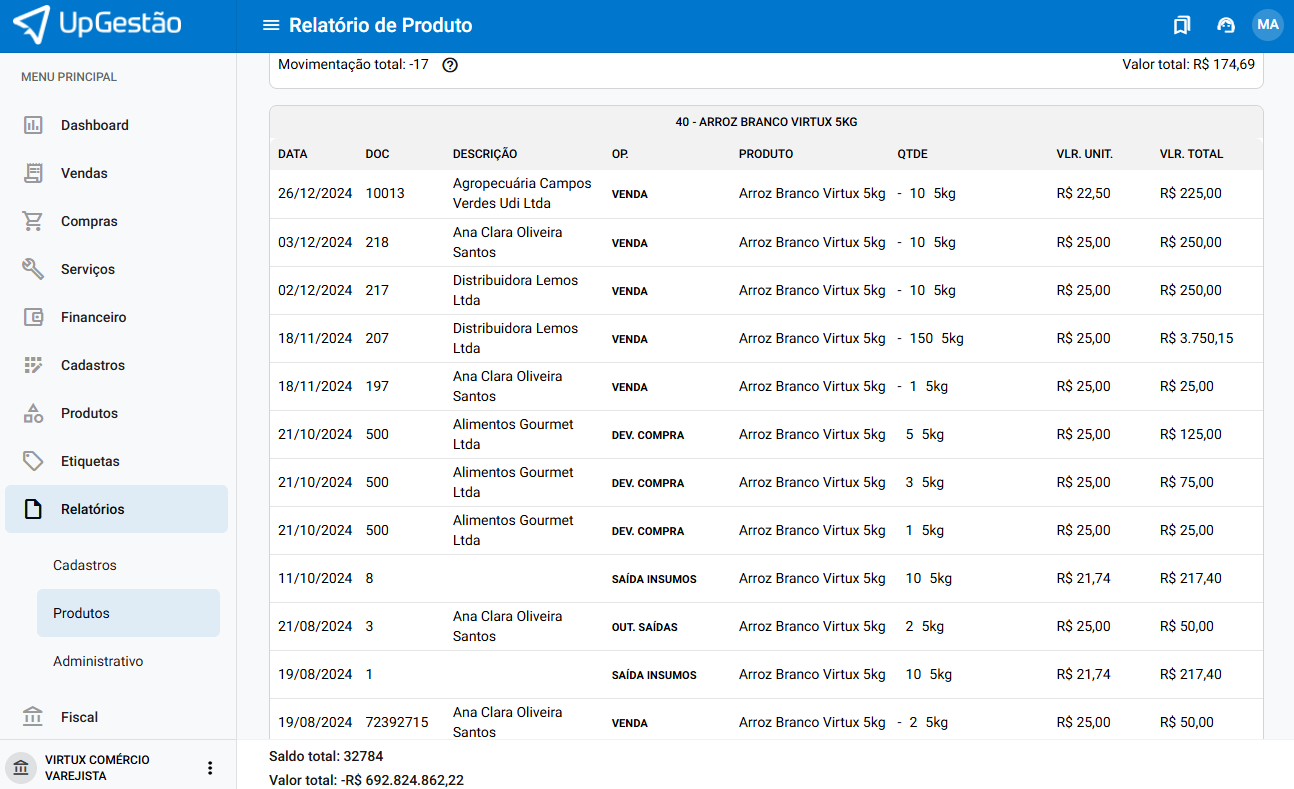The width and height of the screenshot is (1294, 789).
Task: Click the Etiquetas tag icon
Action: coord(33,461)
